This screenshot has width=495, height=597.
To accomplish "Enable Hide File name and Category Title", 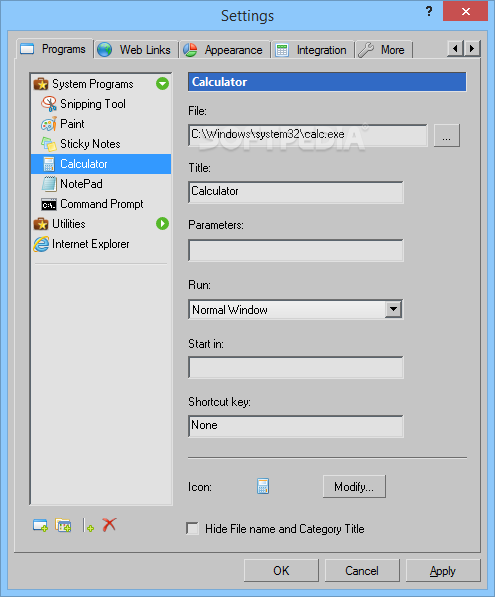I will click(192, 528).
